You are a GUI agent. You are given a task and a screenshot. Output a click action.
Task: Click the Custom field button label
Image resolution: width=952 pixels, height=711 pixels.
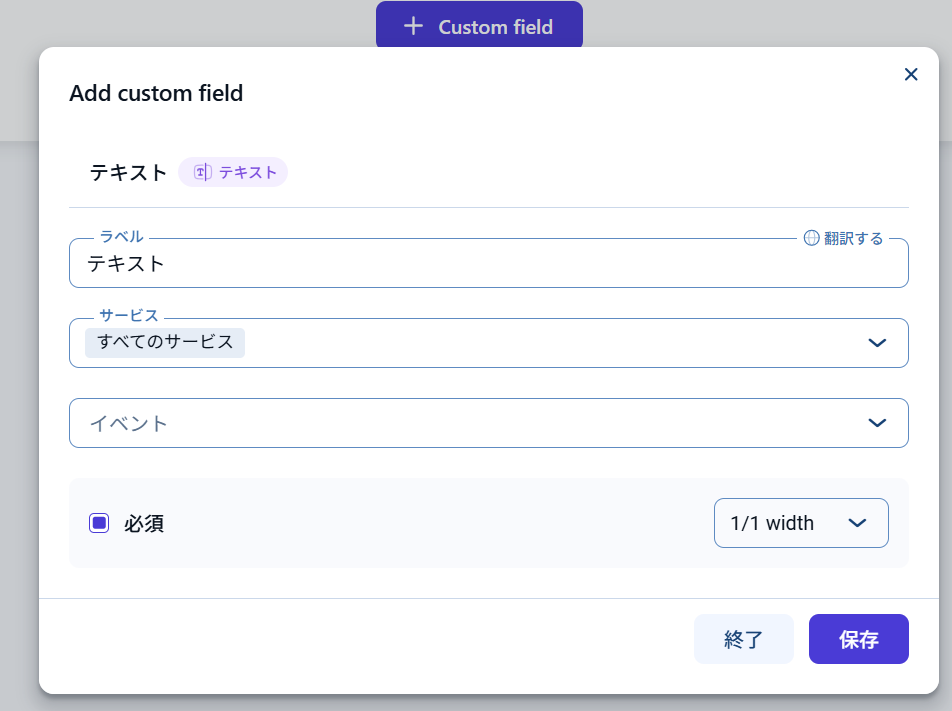click(495, 27)
